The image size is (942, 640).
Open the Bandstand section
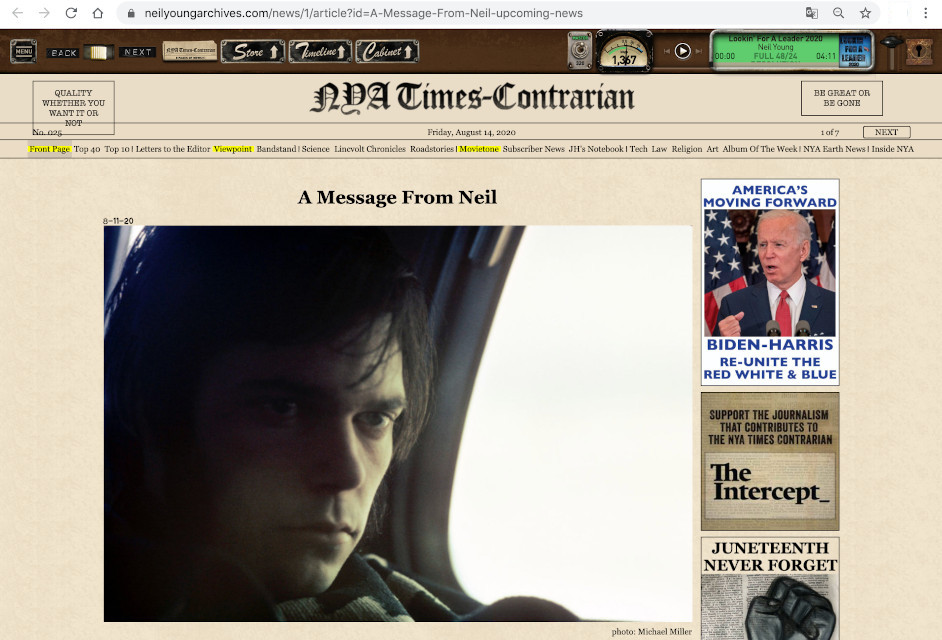point(276,149)
